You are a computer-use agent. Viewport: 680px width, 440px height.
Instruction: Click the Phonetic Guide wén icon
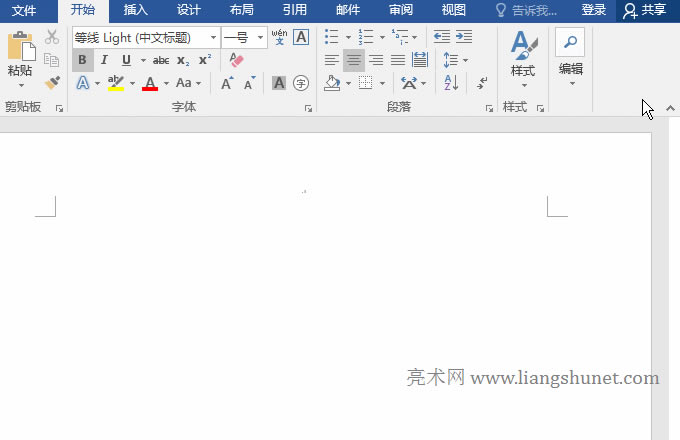(279, 37)
